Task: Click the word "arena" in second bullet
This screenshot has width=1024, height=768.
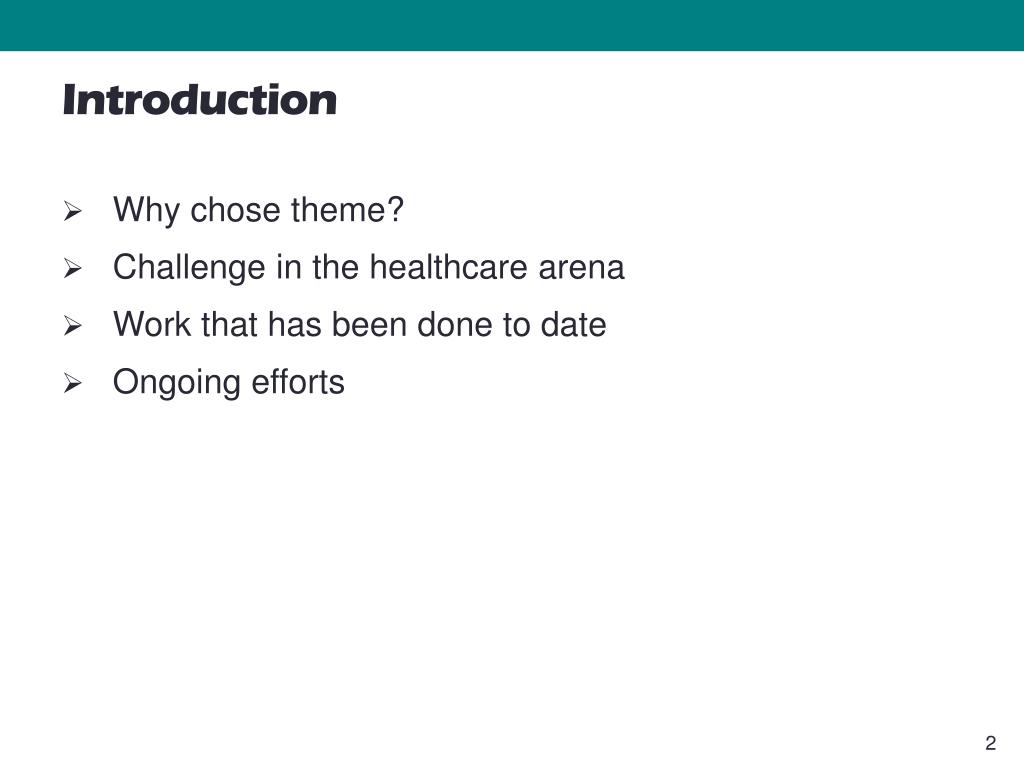Action: point(581,269)
